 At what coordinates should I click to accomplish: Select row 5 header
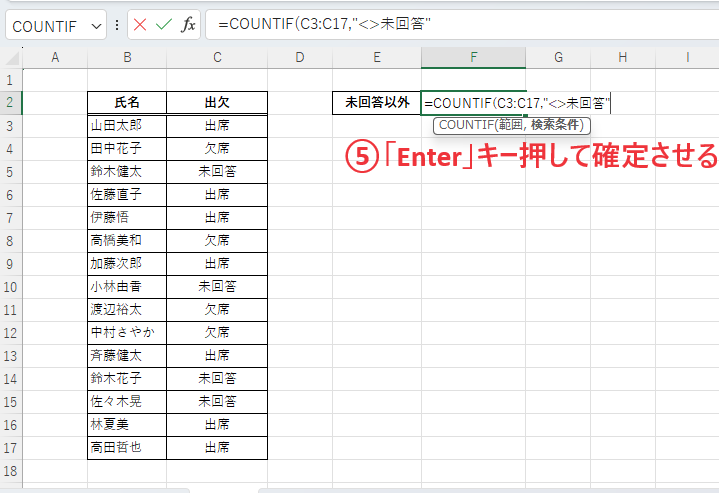click(x=11, y=172)
